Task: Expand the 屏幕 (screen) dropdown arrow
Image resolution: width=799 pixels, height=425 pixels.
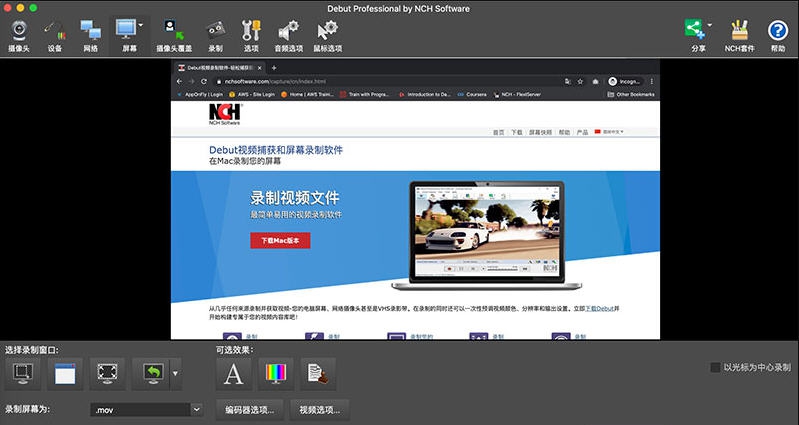Action: pyautogui.click(x=141, y=25)
